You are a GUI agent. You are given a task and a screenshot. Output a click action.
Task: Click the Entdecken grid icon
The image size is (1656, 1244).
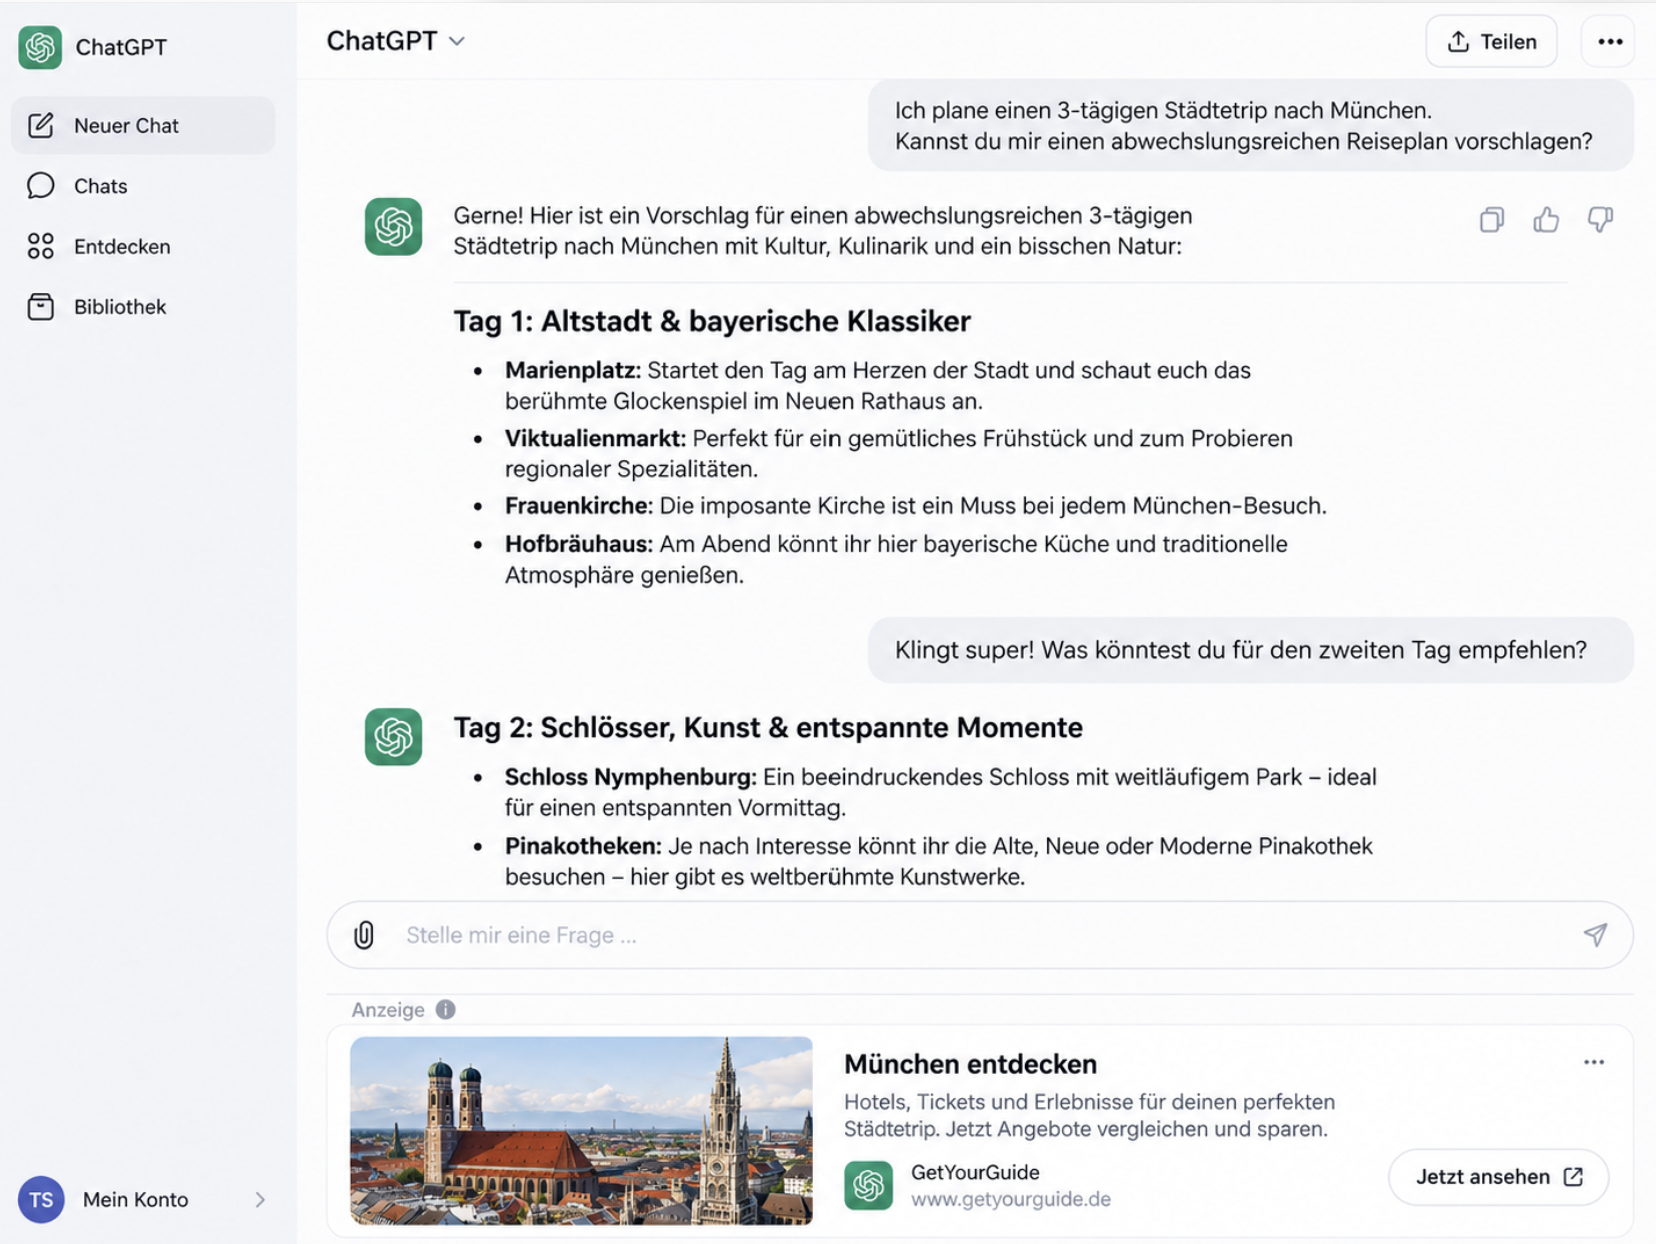coord(41,246)
